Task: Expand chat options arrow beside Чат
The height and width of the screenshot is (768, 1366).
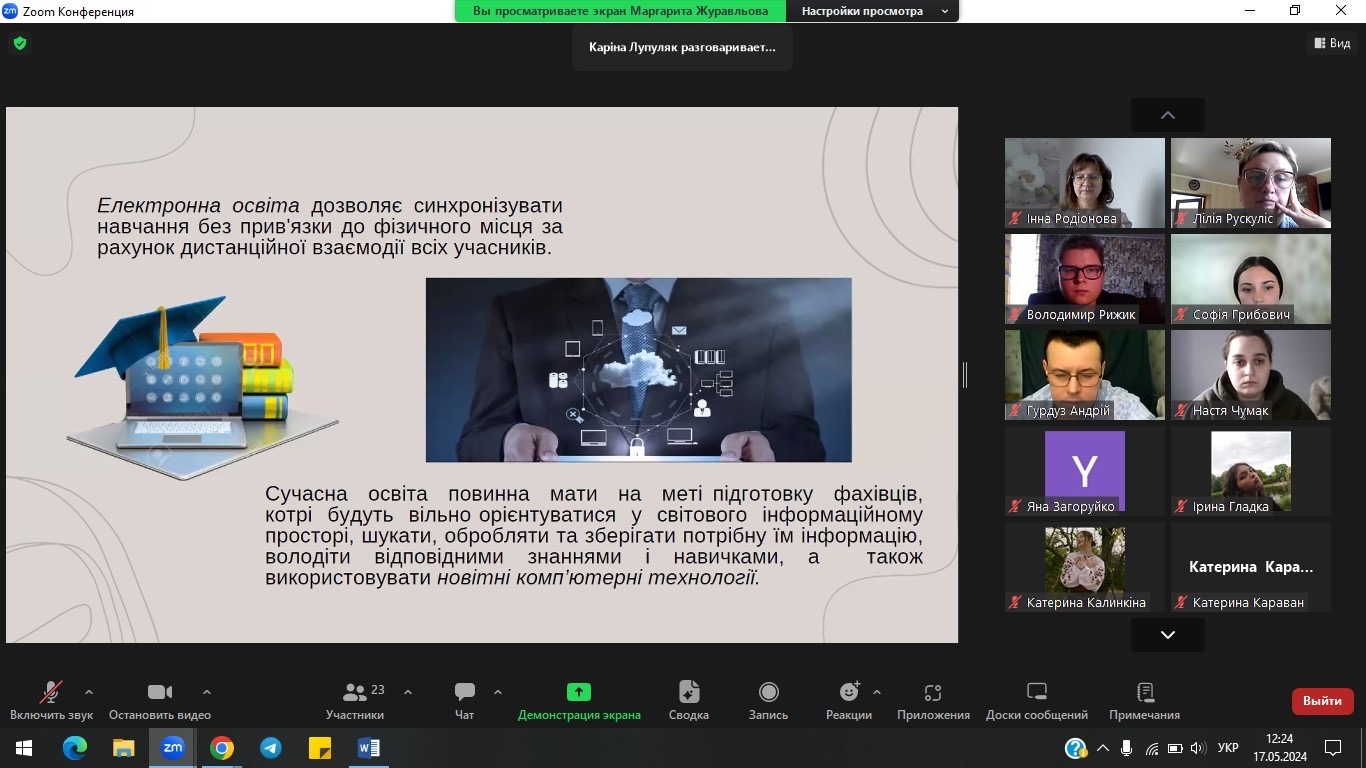Action: (498, 692)
